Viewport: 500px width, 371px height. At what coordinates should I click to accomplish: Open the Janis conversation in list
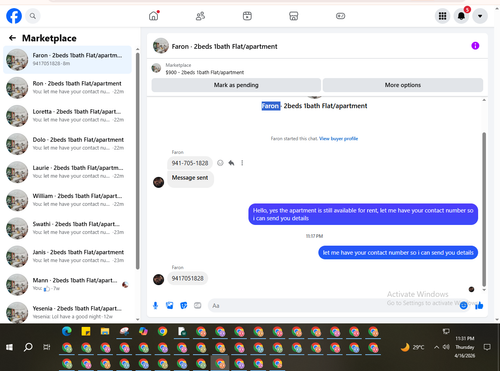67,256
